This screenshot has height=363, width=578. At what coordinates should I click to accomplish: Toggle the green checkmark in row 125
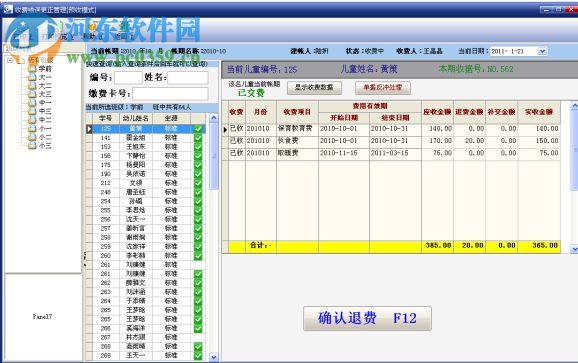198,129
